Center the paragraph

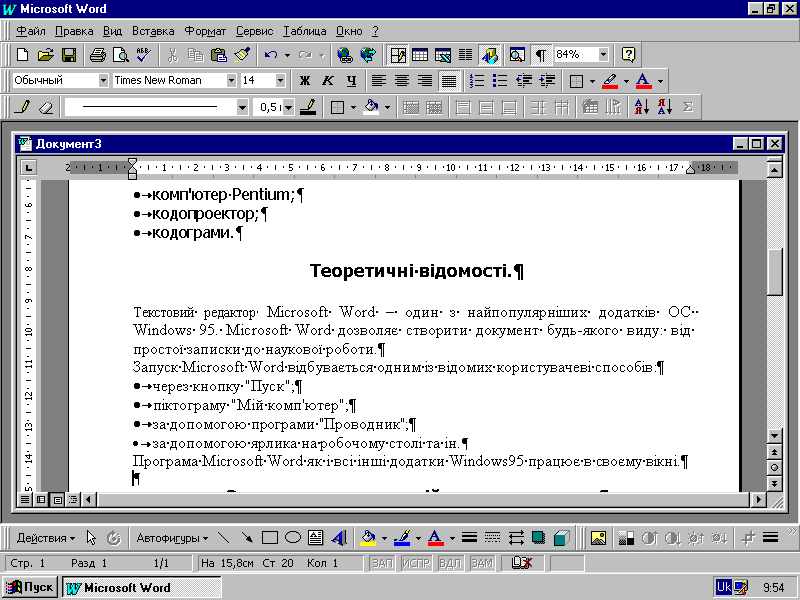click(402, 81)
